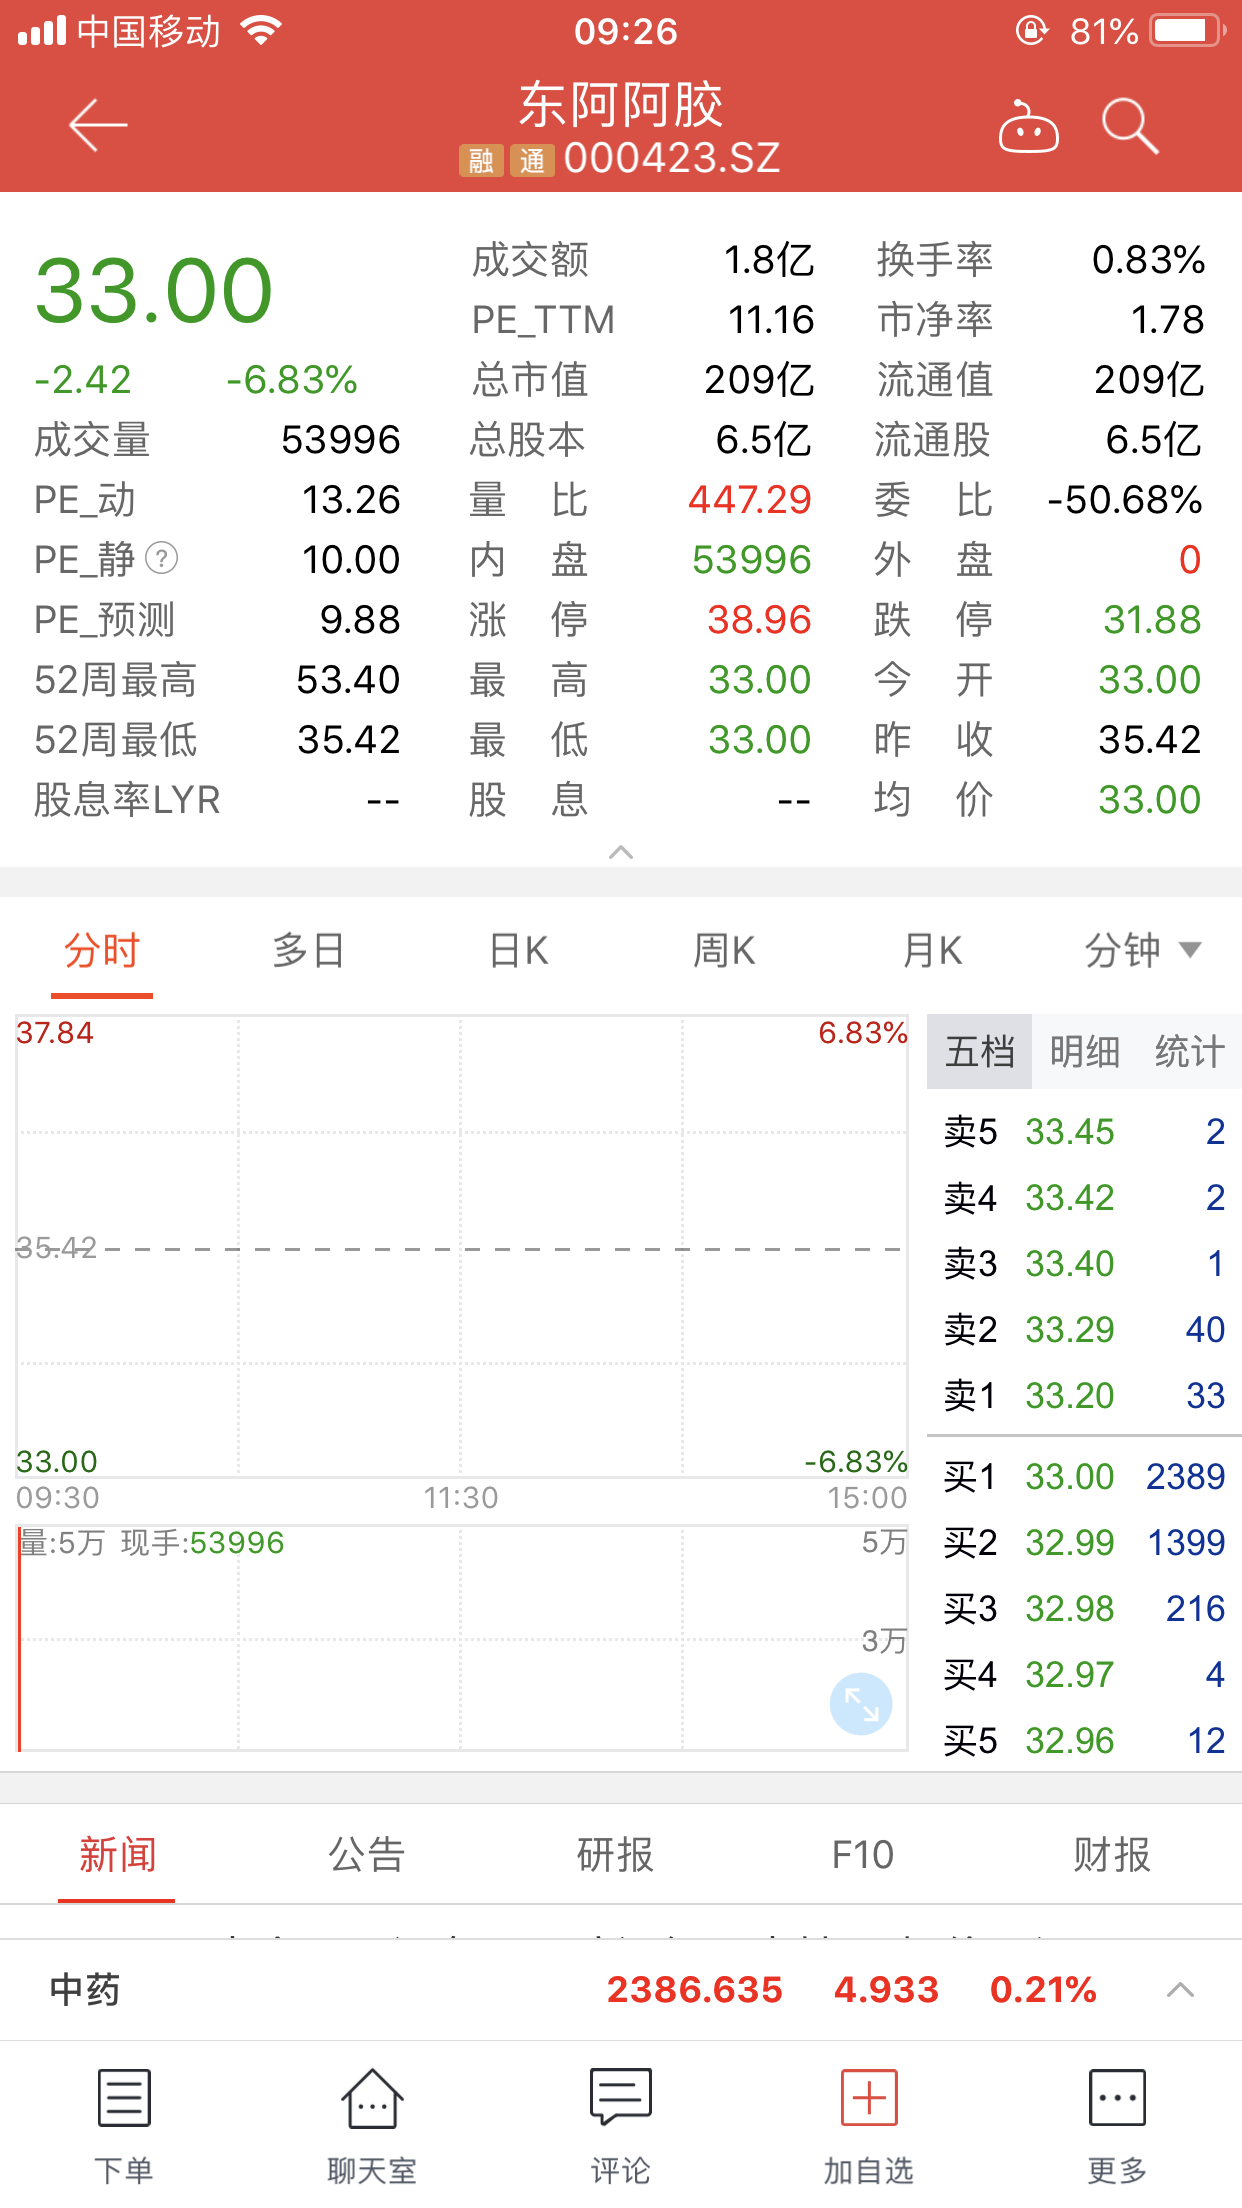This screenshot has width=1242, height=2208.
Task: Tap the 融 margin trading badge
Action: [481, 160]
